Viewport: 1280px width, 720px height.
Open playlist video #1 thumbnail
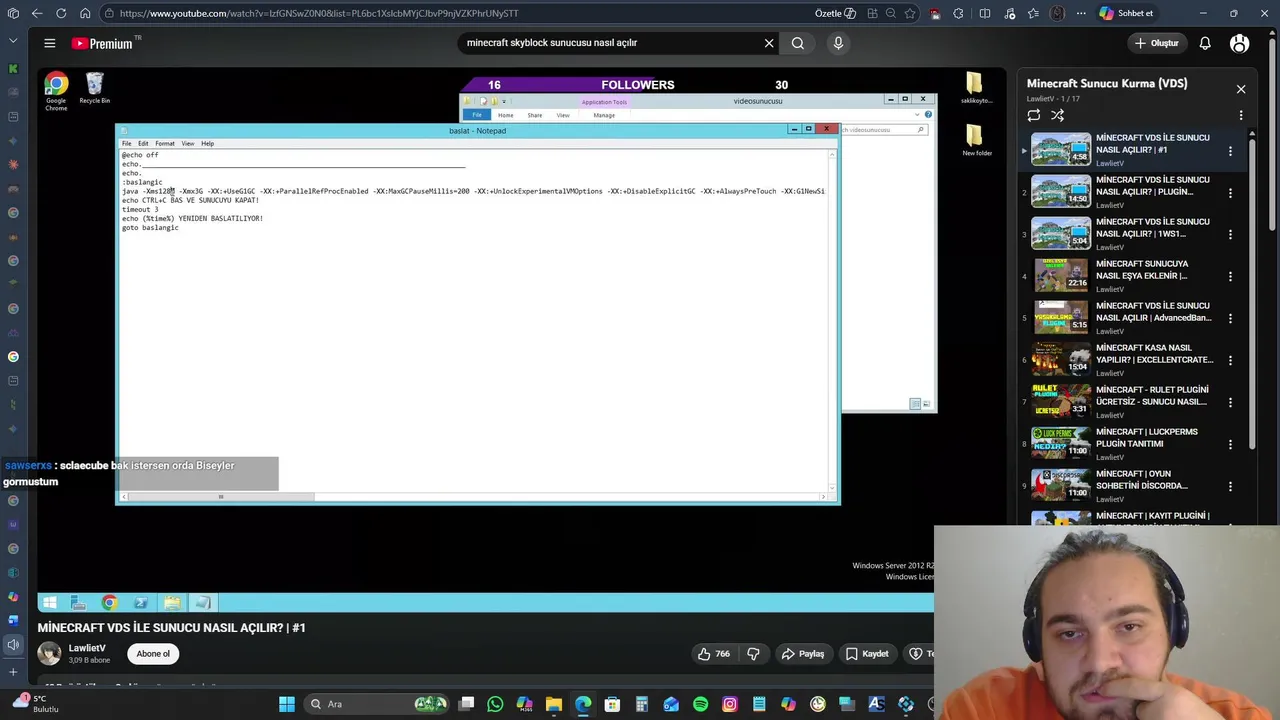coord(1061,148)
